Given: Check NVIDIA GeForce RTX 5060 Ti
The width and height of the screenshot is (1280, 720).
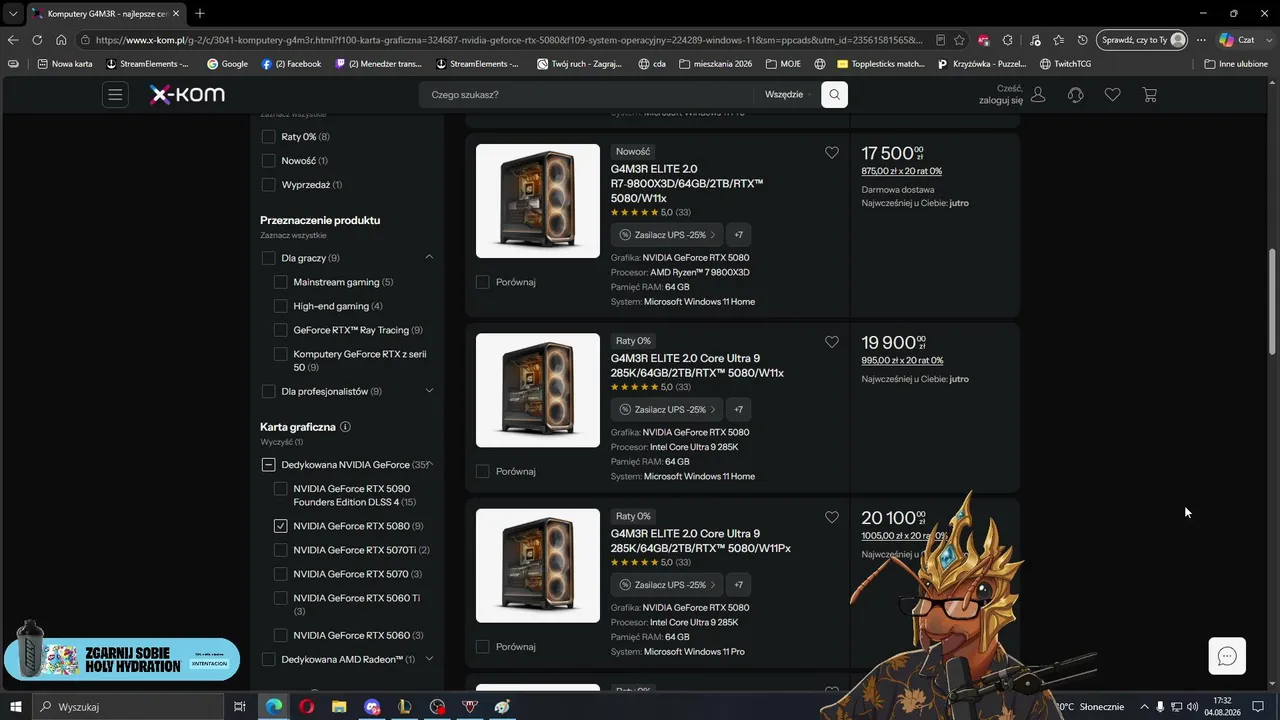Looking at the screenshot, I should pyautogui.click(x=280, y=598).
